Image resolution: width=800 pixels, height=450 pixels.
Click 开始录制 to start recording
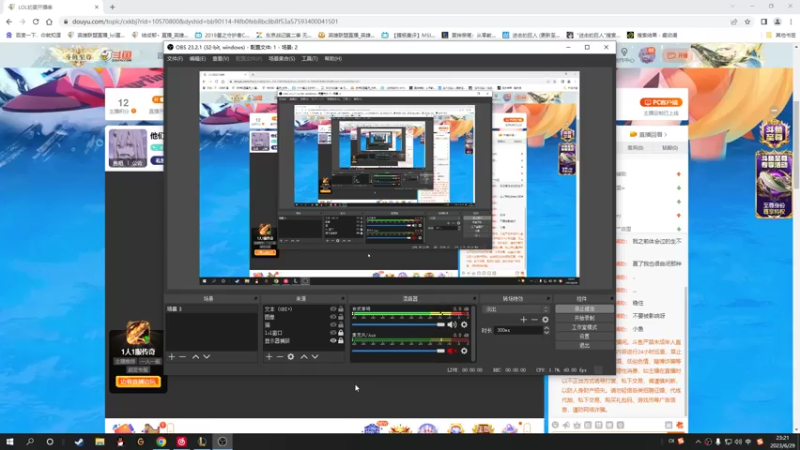pos(584,318)
